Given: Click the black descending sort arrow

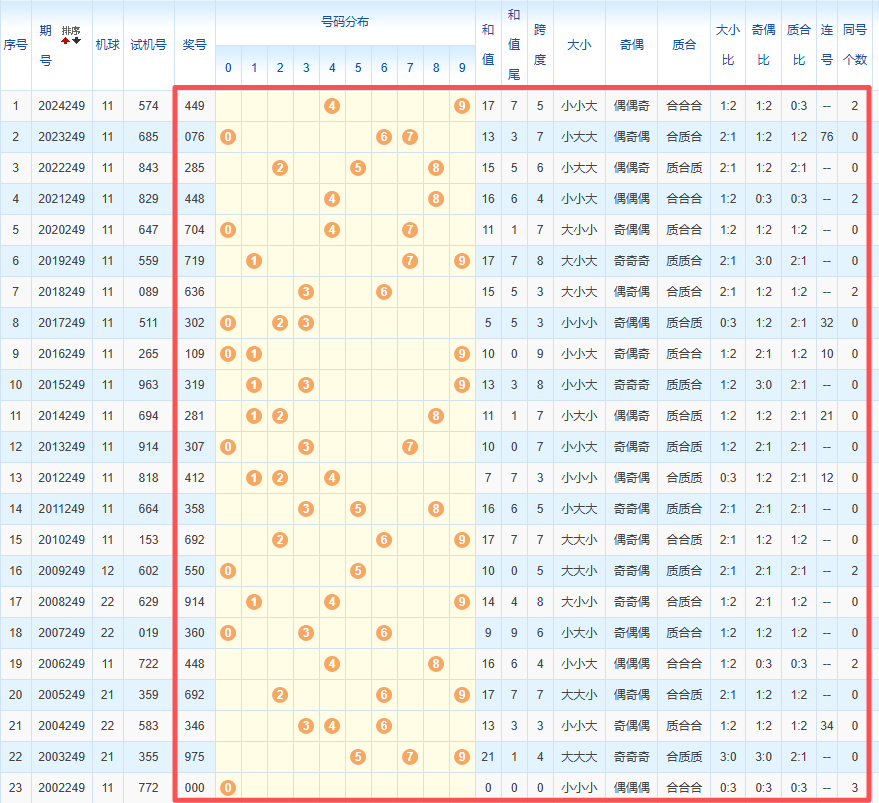Looking at the screenshot, I should [76, 40].
